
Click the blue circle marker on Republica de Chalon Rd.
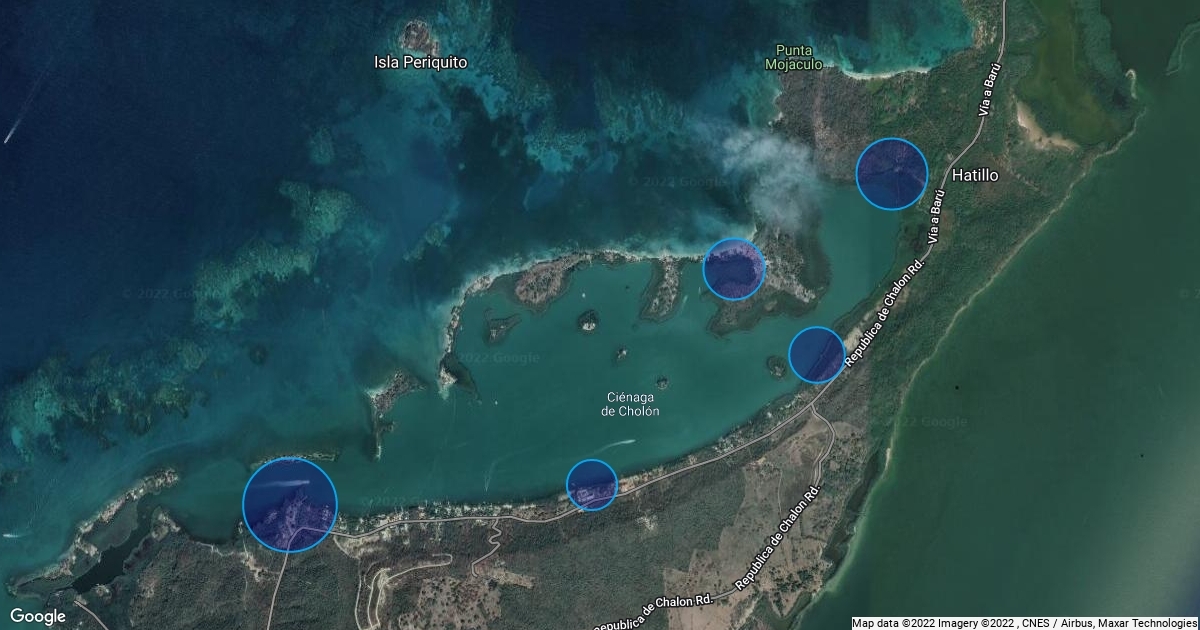(817, 354)
